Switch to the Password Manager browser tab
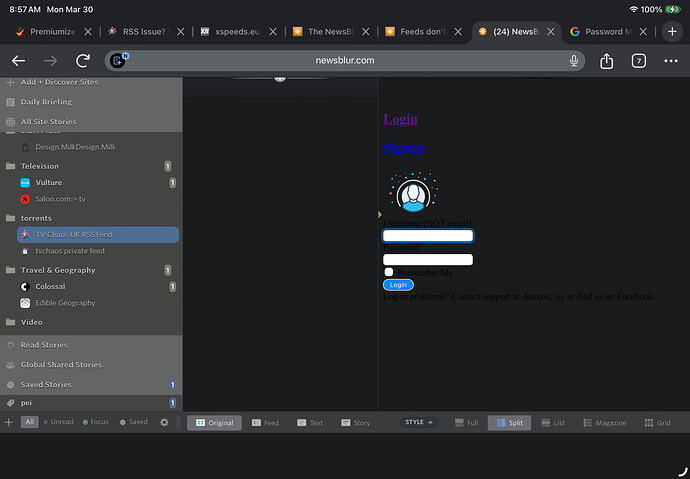 click(607, 31)
